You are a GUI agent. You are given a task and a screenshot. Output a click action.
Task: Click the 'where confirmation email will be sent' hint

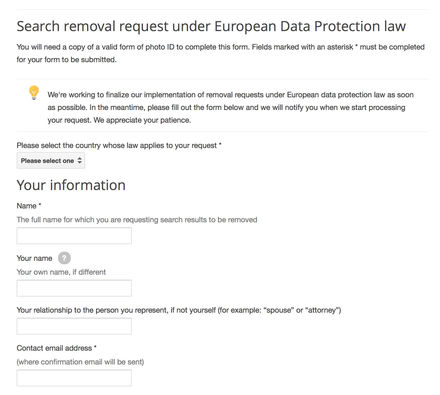(x=80, y=362)
